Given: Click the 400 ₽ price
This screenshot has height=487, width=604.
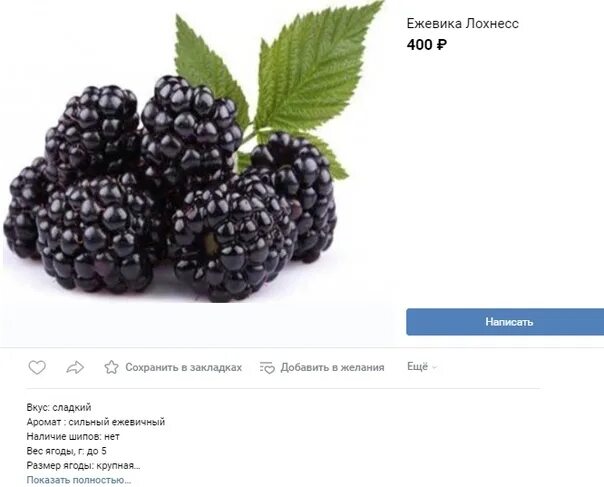Looking at the screenshot, I should click(x=427, y=45).
